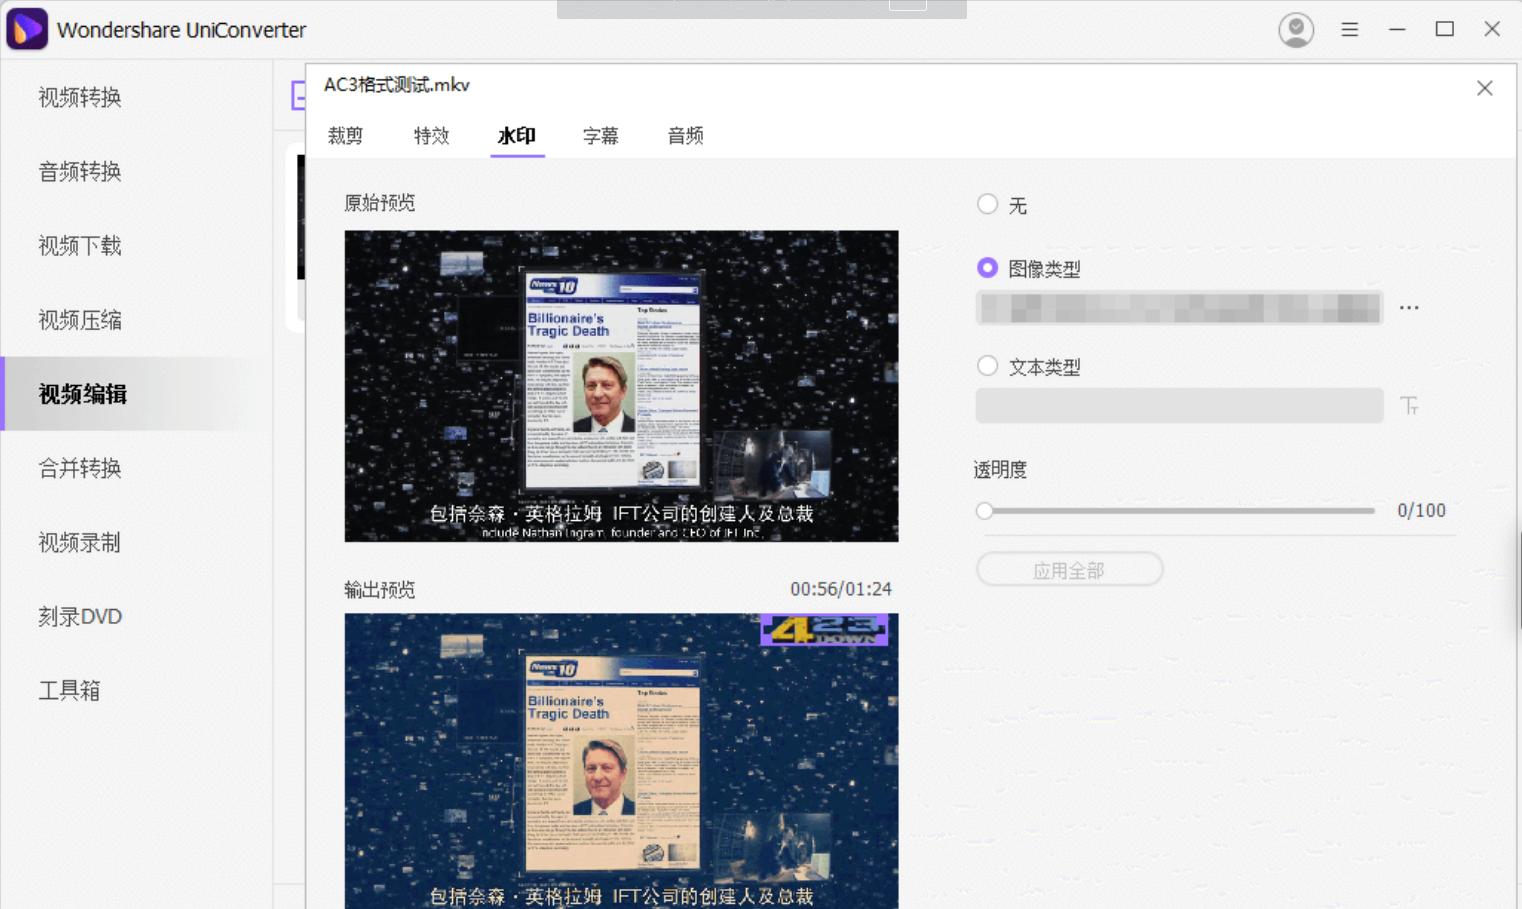Click the Wondershare UniConverter logo

click(27, 28)
